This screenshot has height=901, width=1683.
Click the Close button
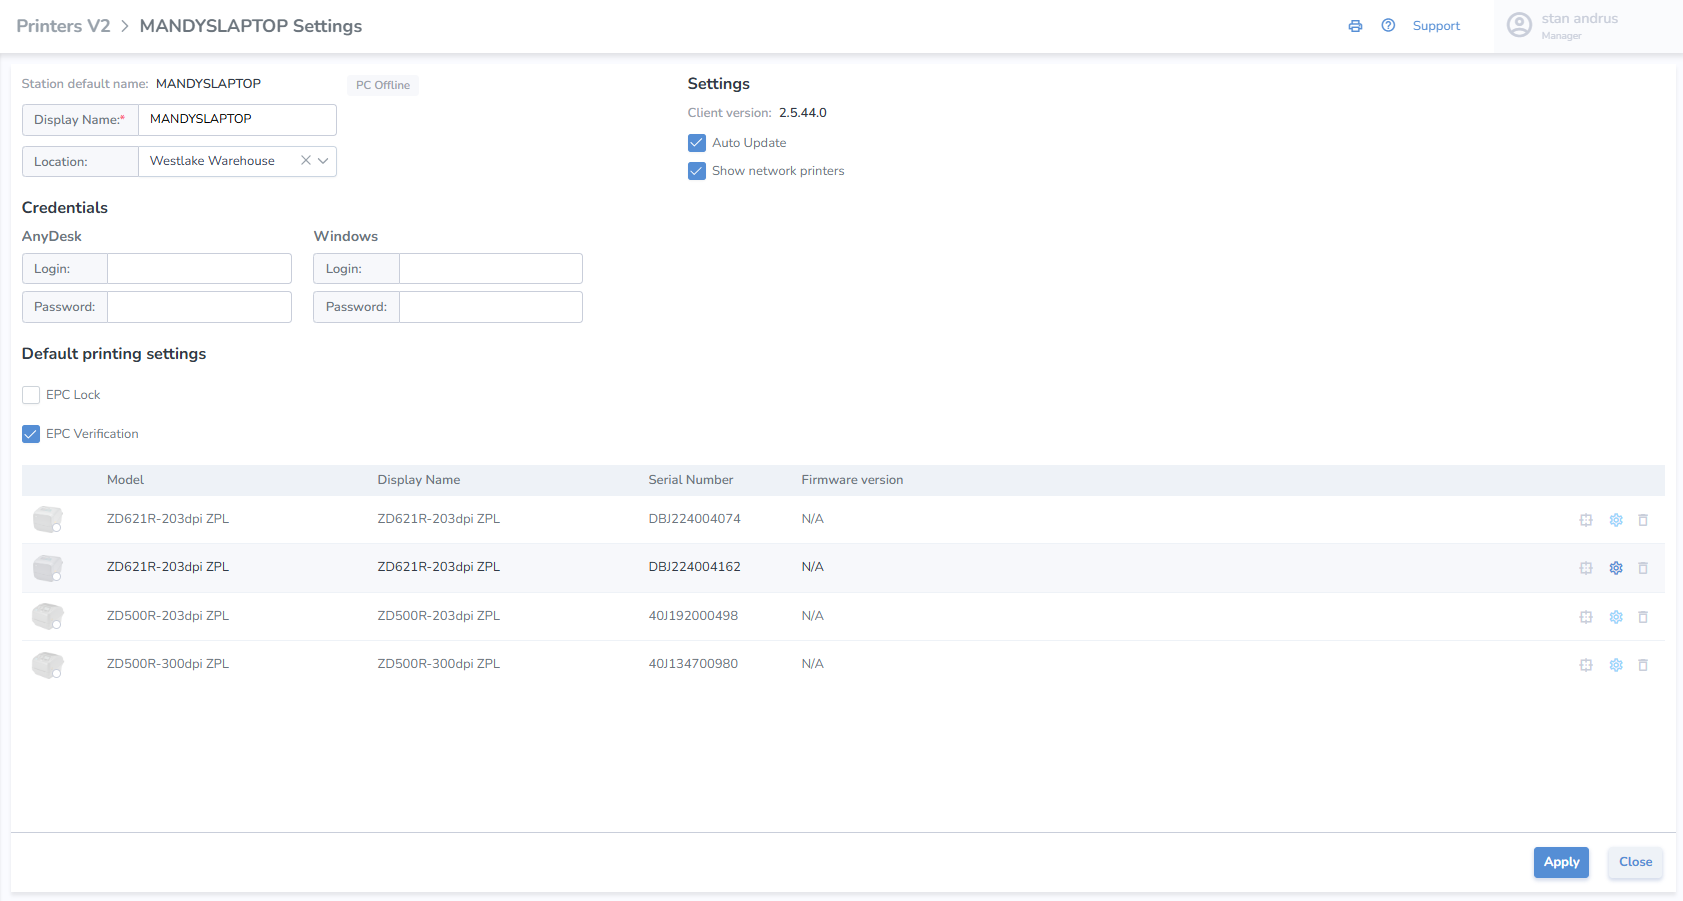(x=1636, y=862)
